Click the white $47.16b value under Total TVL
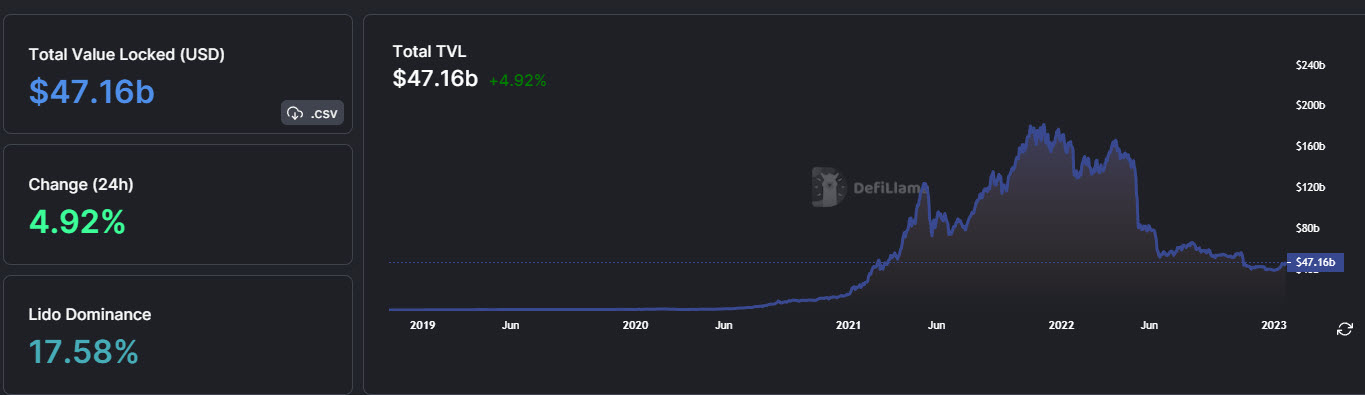This screenshot has height=395, width=1365. pos(436,79)
